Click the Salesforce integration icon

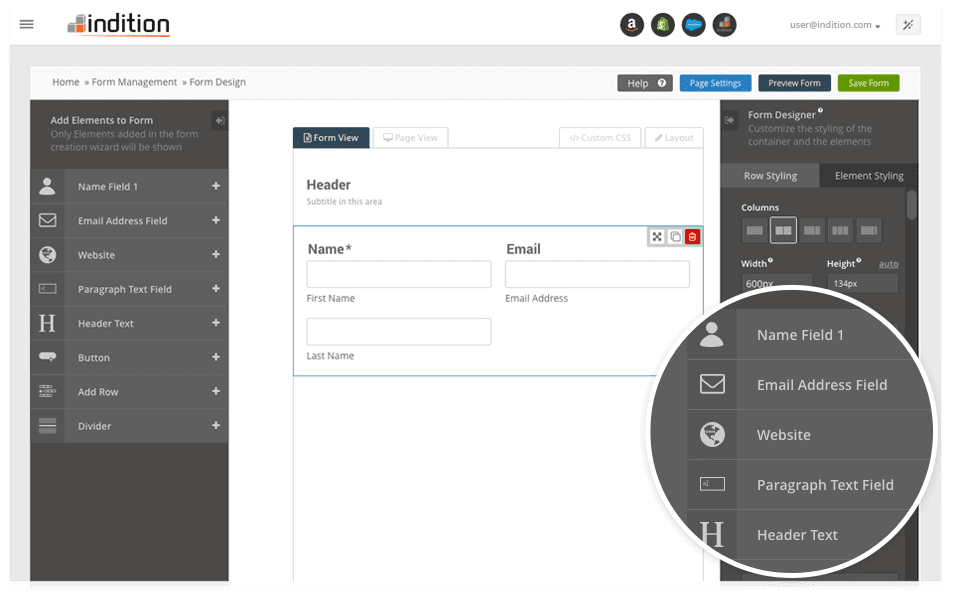coord(694,26)
